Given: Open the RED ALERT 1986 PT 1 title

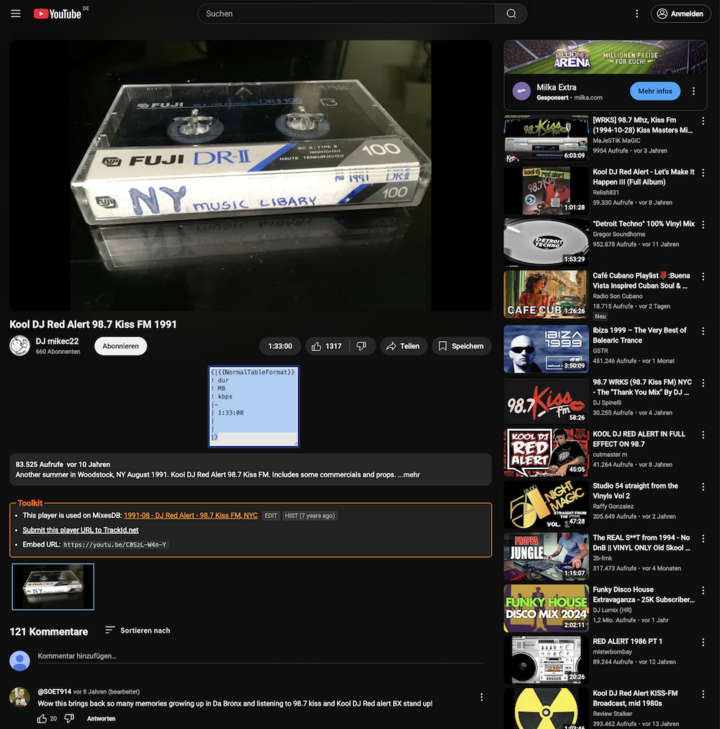Looking at the screenshot, I should pyautogui.click(x=627, y=641).
